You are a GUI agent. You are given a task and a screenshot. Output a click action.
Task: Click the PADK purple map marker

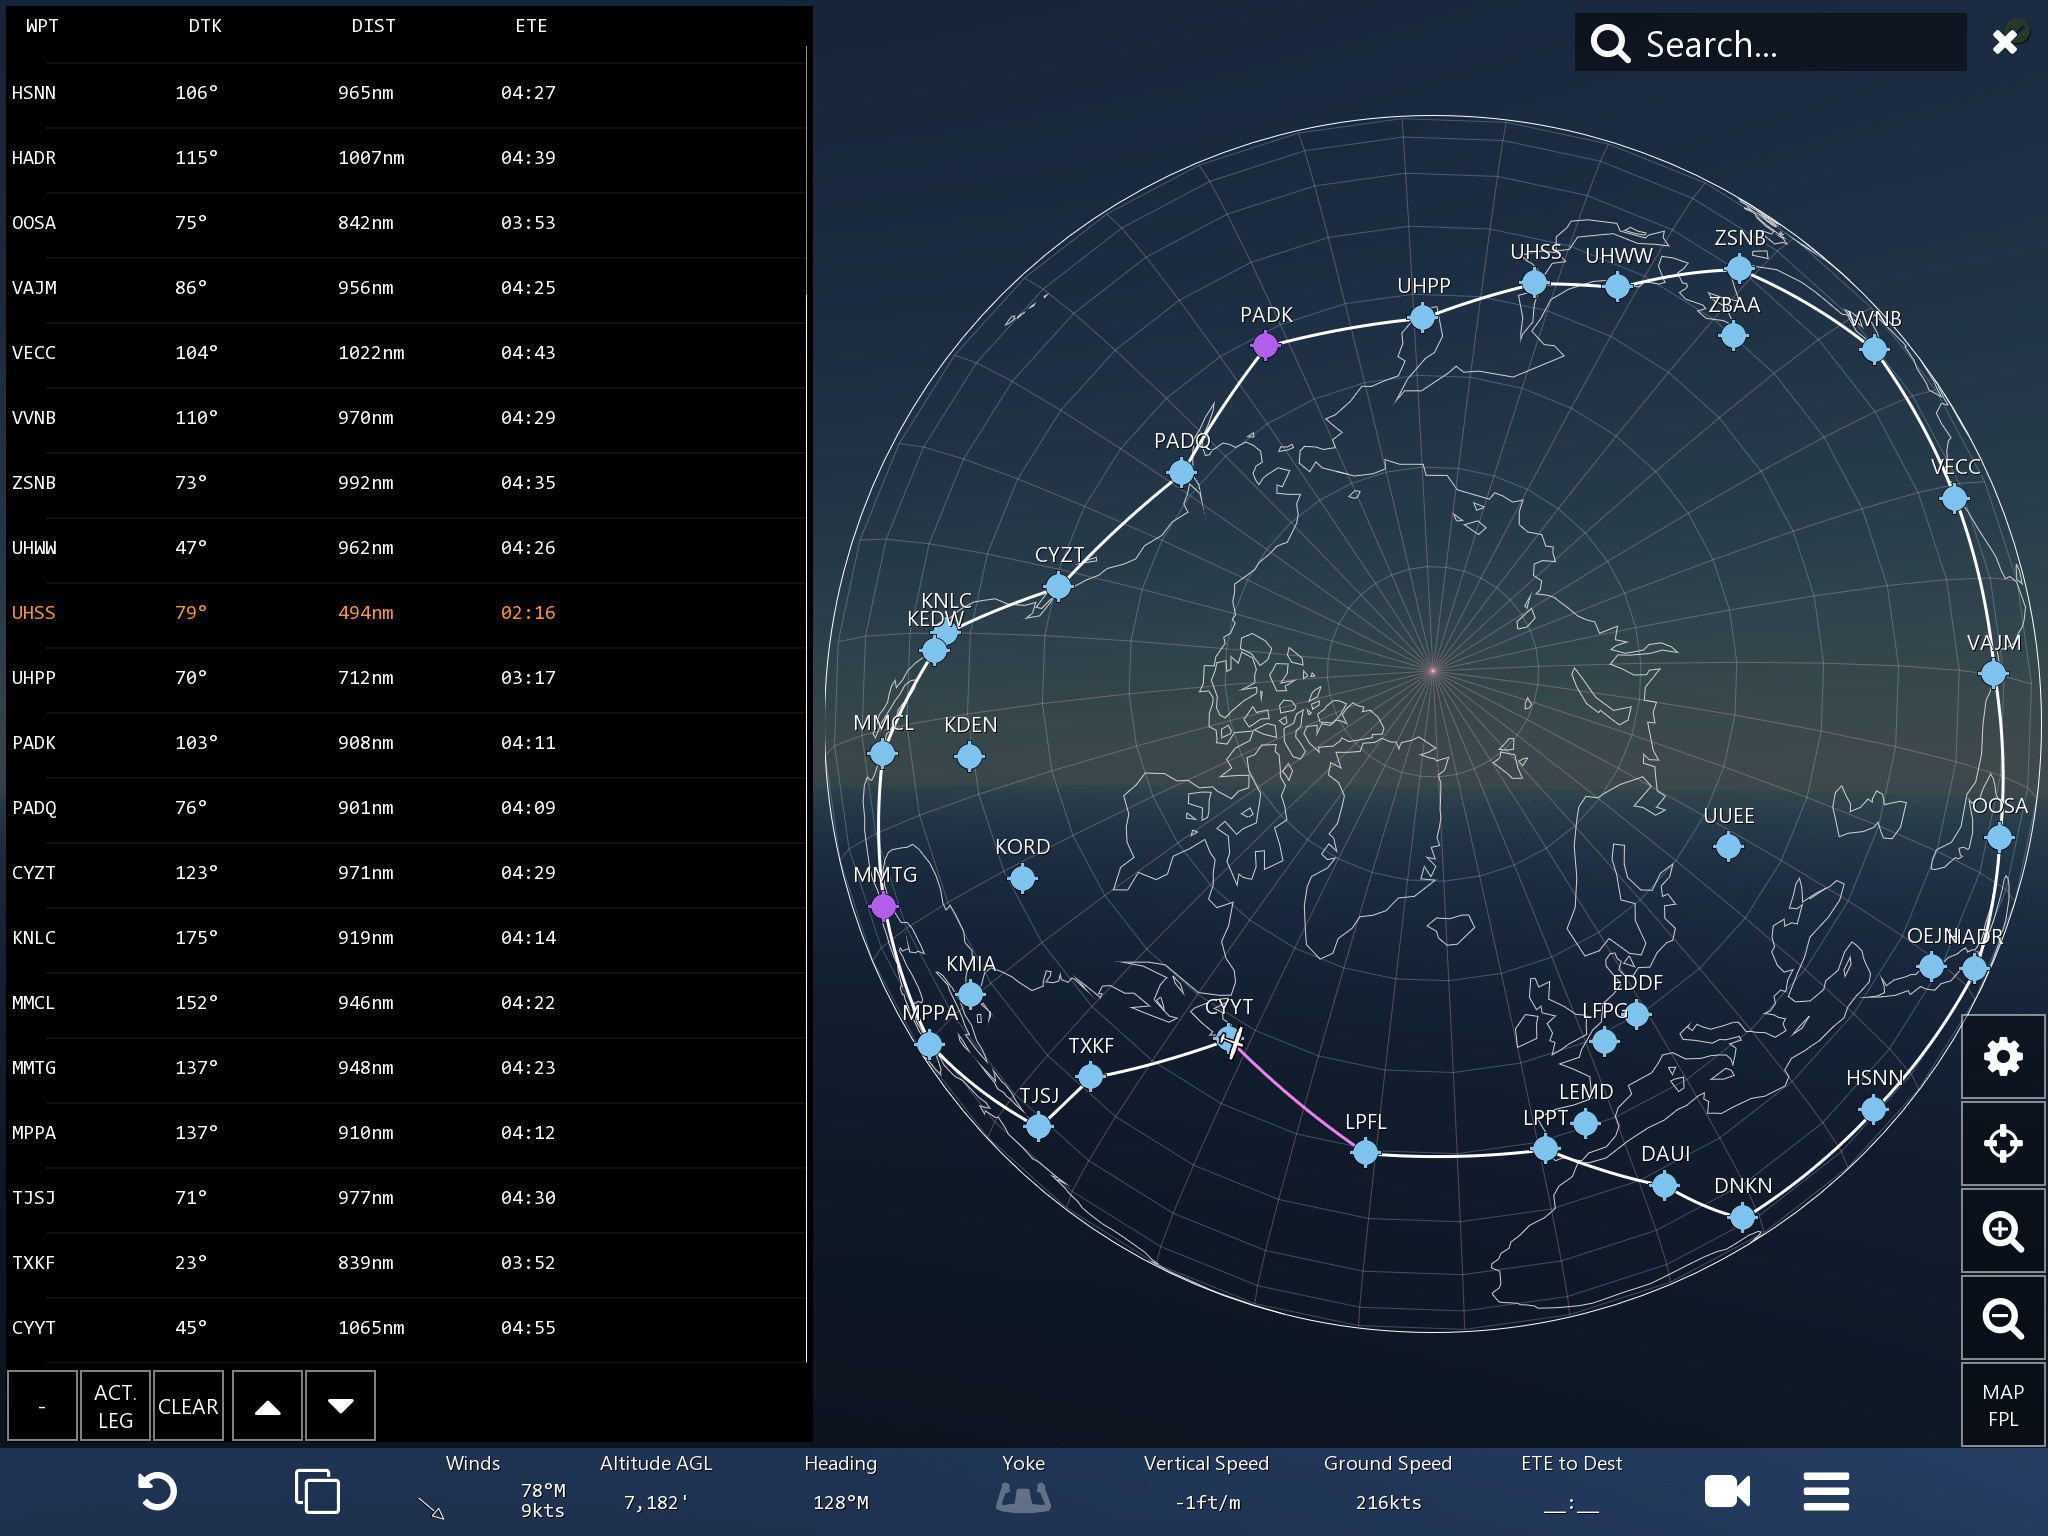1265,345
